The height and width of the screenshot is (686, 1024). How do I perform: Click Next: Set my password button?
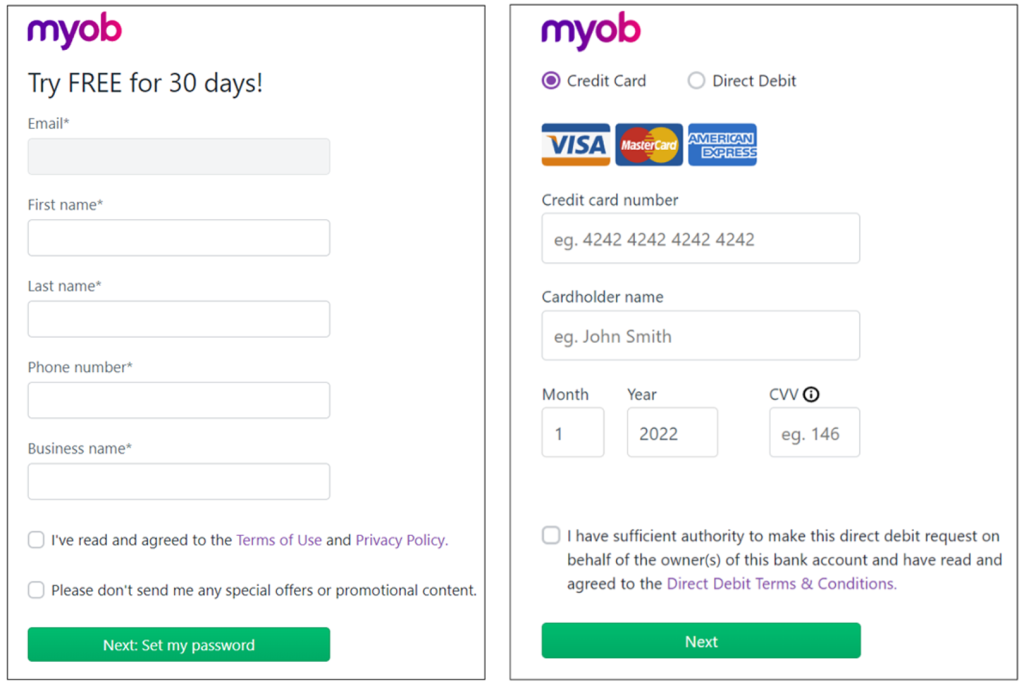coord(179,645)
